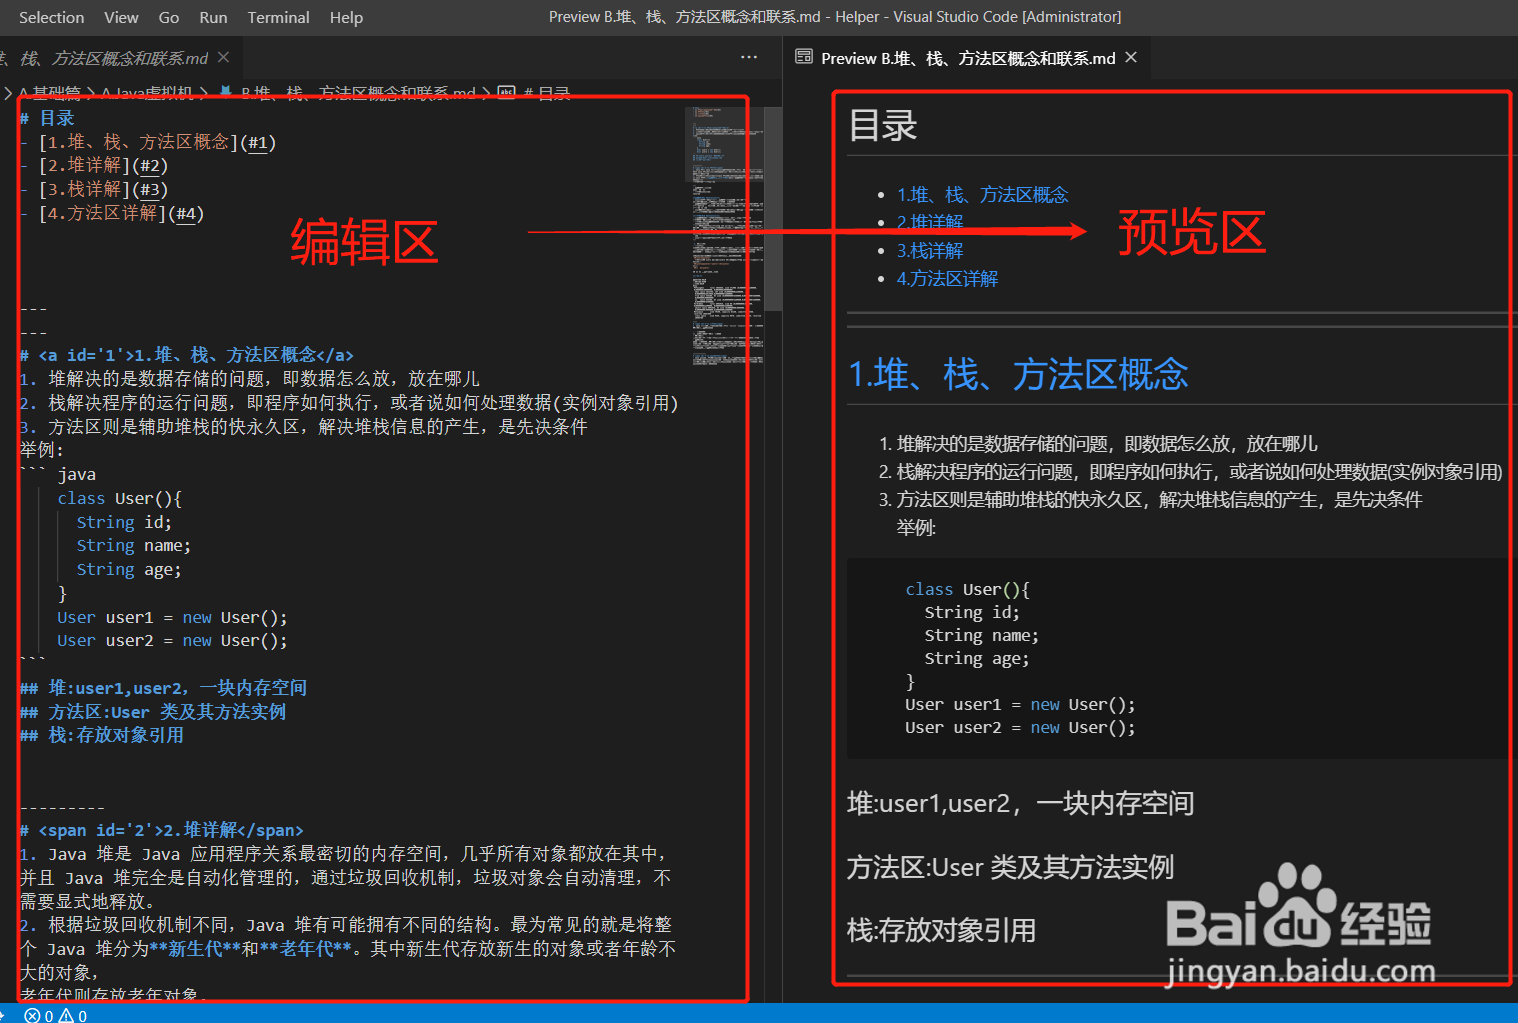
Task: Click editor heading '## 方法区:User 类及其方法实例'
Action: (153, 712)
